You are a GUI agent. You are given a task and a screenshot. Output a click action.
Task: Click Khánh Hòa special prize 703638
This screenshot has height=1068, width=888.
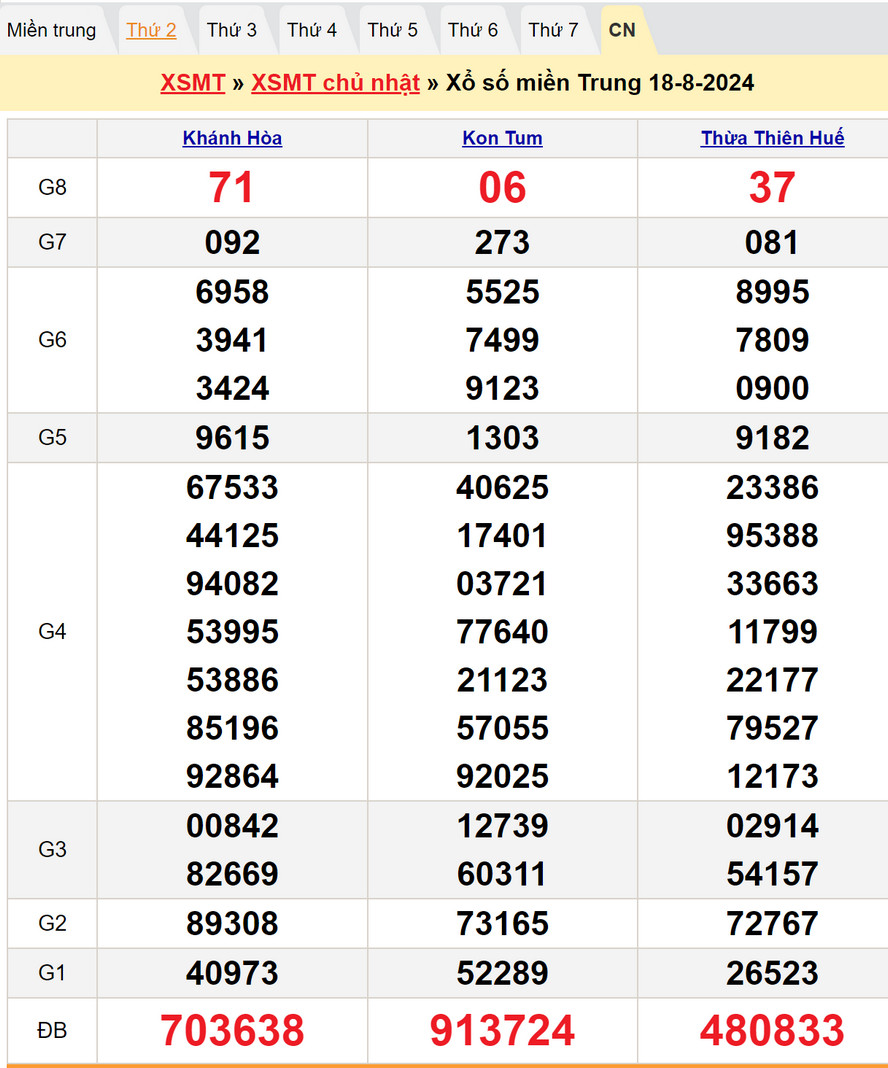coord(232,1030)
